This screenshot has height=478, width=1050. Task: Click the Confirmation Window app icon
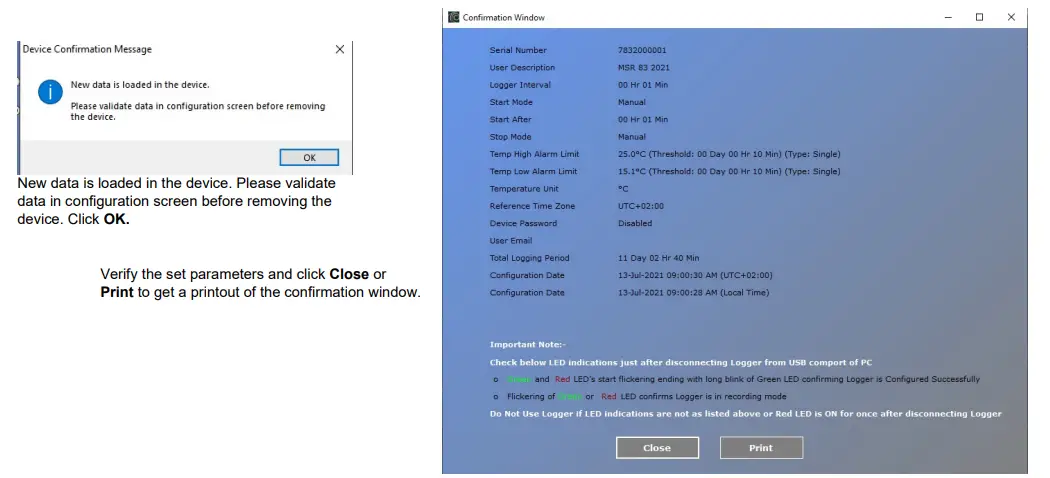click(454, 17)
